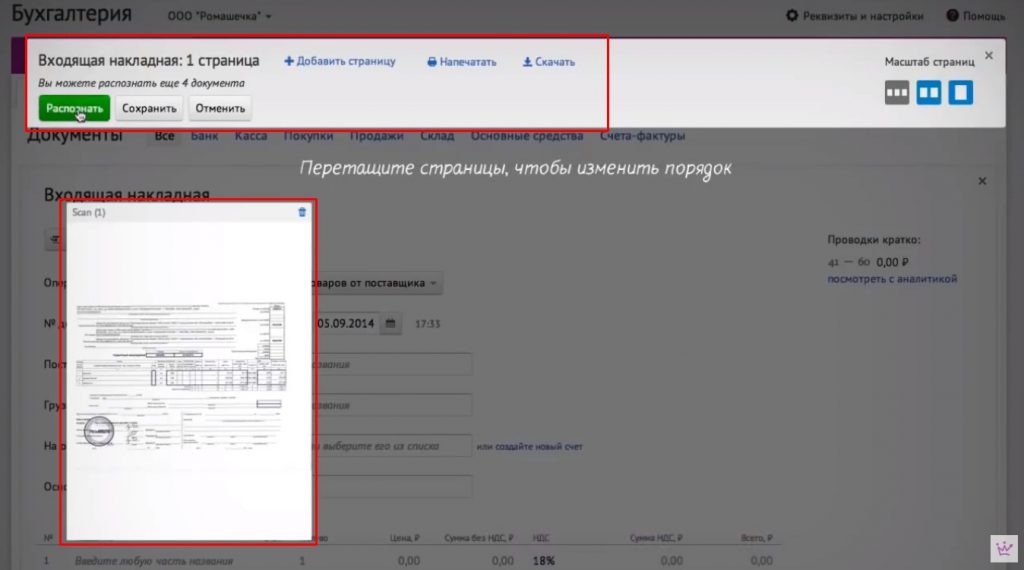Close the Входящая накладная form

[982, 181]
